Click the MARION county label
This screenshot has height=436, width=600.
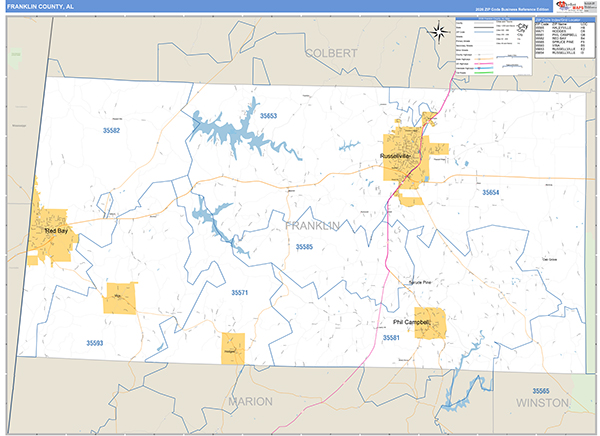pos(251,402)
